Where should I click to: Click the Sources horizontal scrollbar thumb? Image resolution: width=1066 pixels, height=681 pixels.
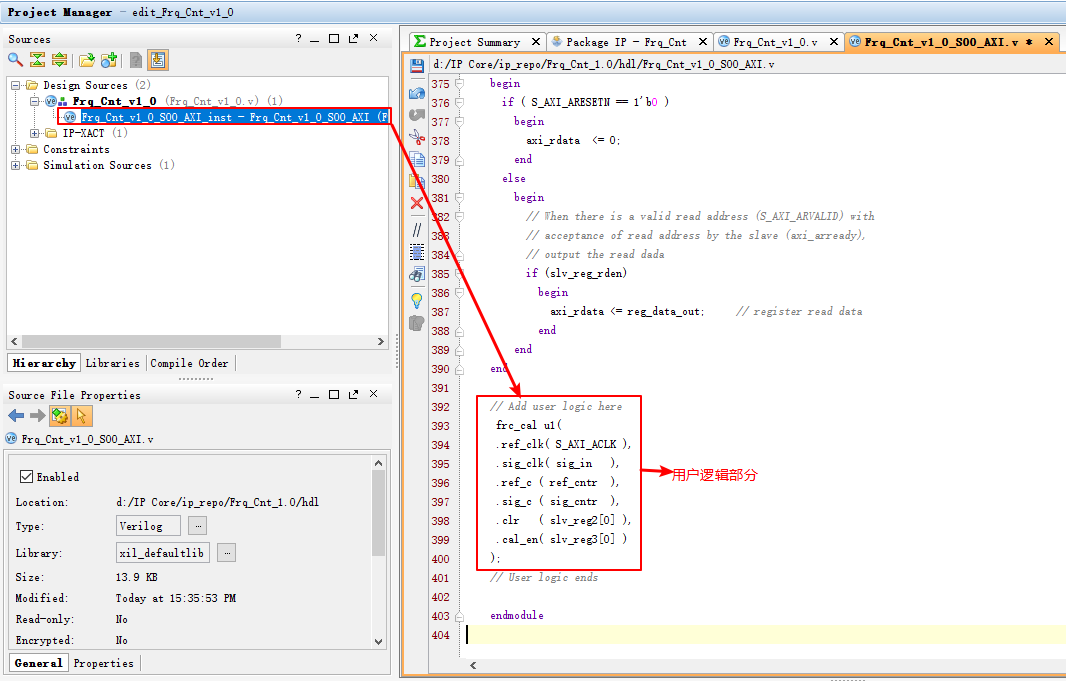[x=151, y=341]
